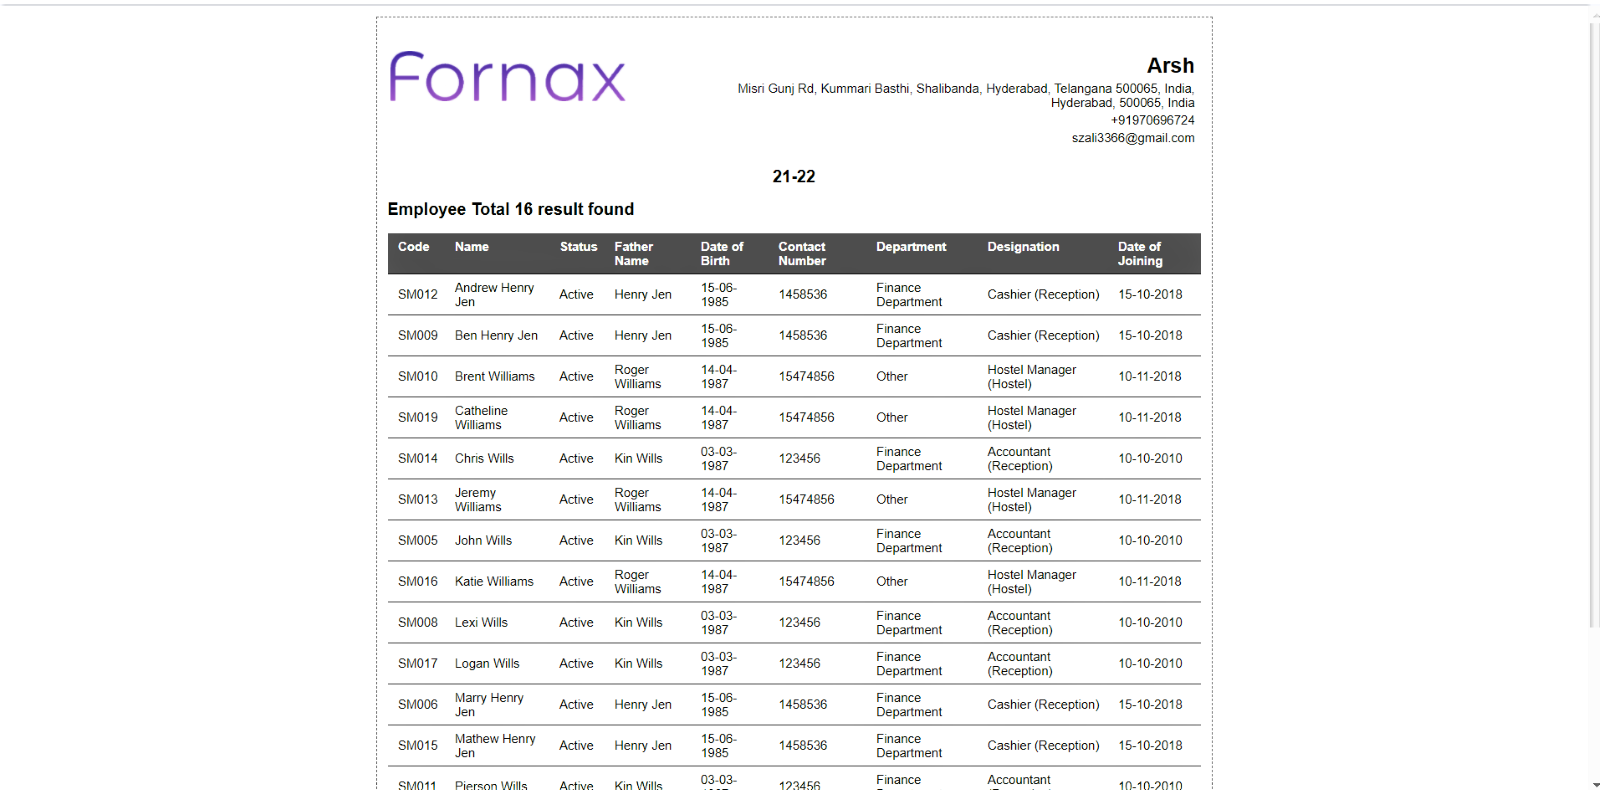
Task: Click joining date in Katie Williams row
Action: click(x=1150, y=582)
